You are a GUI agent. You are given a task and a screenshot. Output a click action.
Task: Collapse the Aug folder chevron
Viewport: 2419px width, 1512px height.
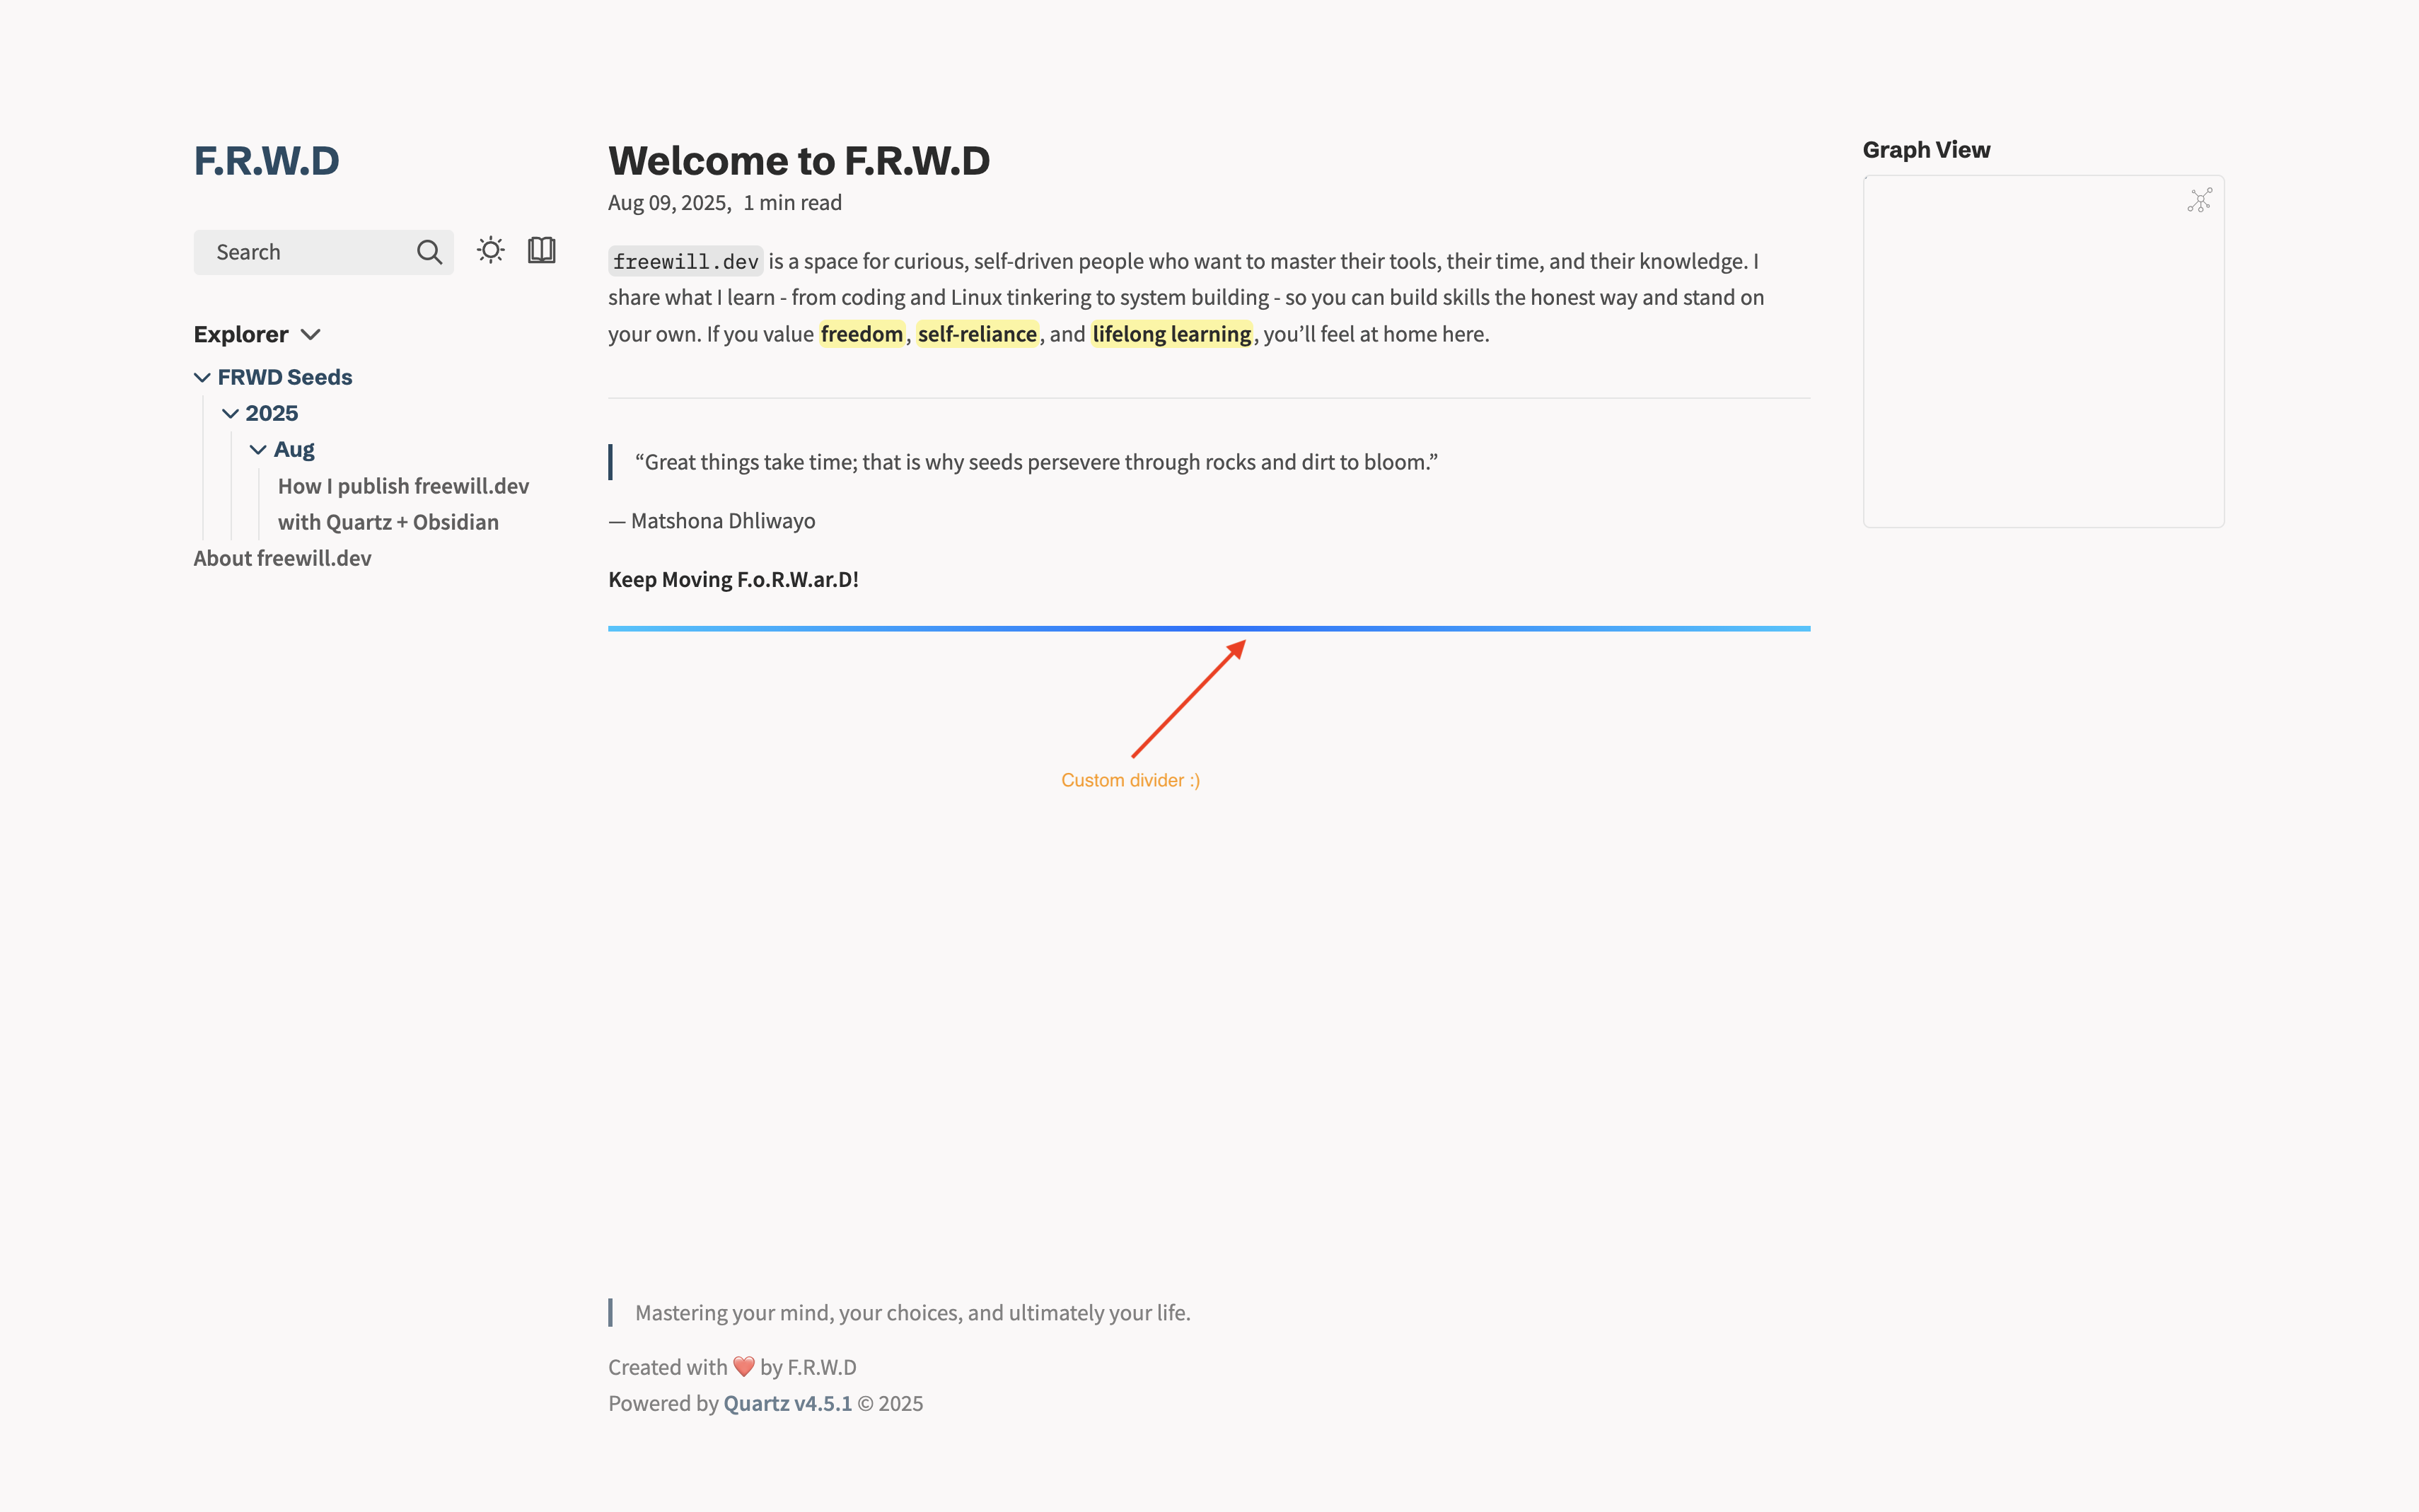[x=258, y=450]
